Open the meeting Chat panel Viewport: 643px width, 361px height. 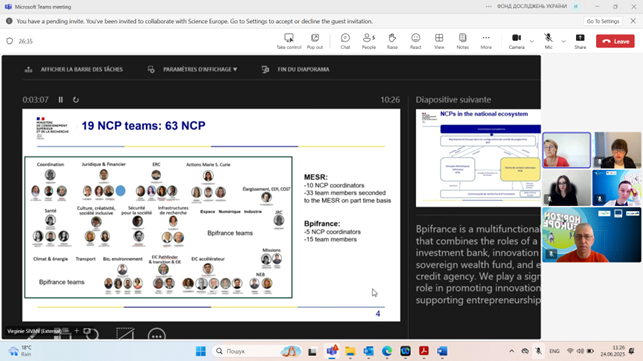pyautogui.click(x=345, y=41)
